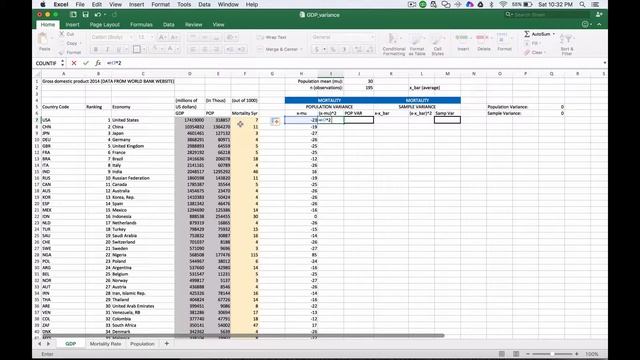Viewport: 640px width, 360px height.
Task: Open Insert Function via fx icon
Action: coord(98,63)
